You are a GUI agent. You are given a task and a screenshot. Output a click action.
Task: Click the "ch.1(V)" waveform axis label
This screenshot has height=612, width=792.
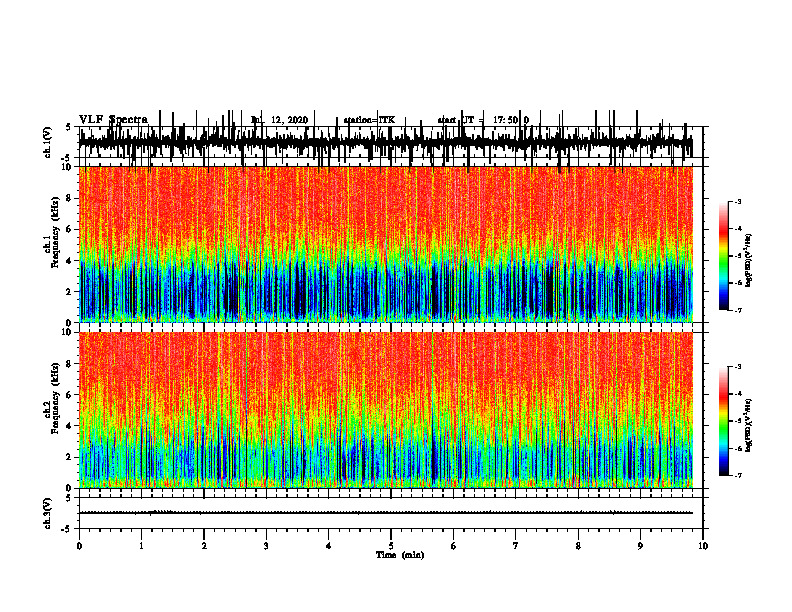[x=48, y=142]
